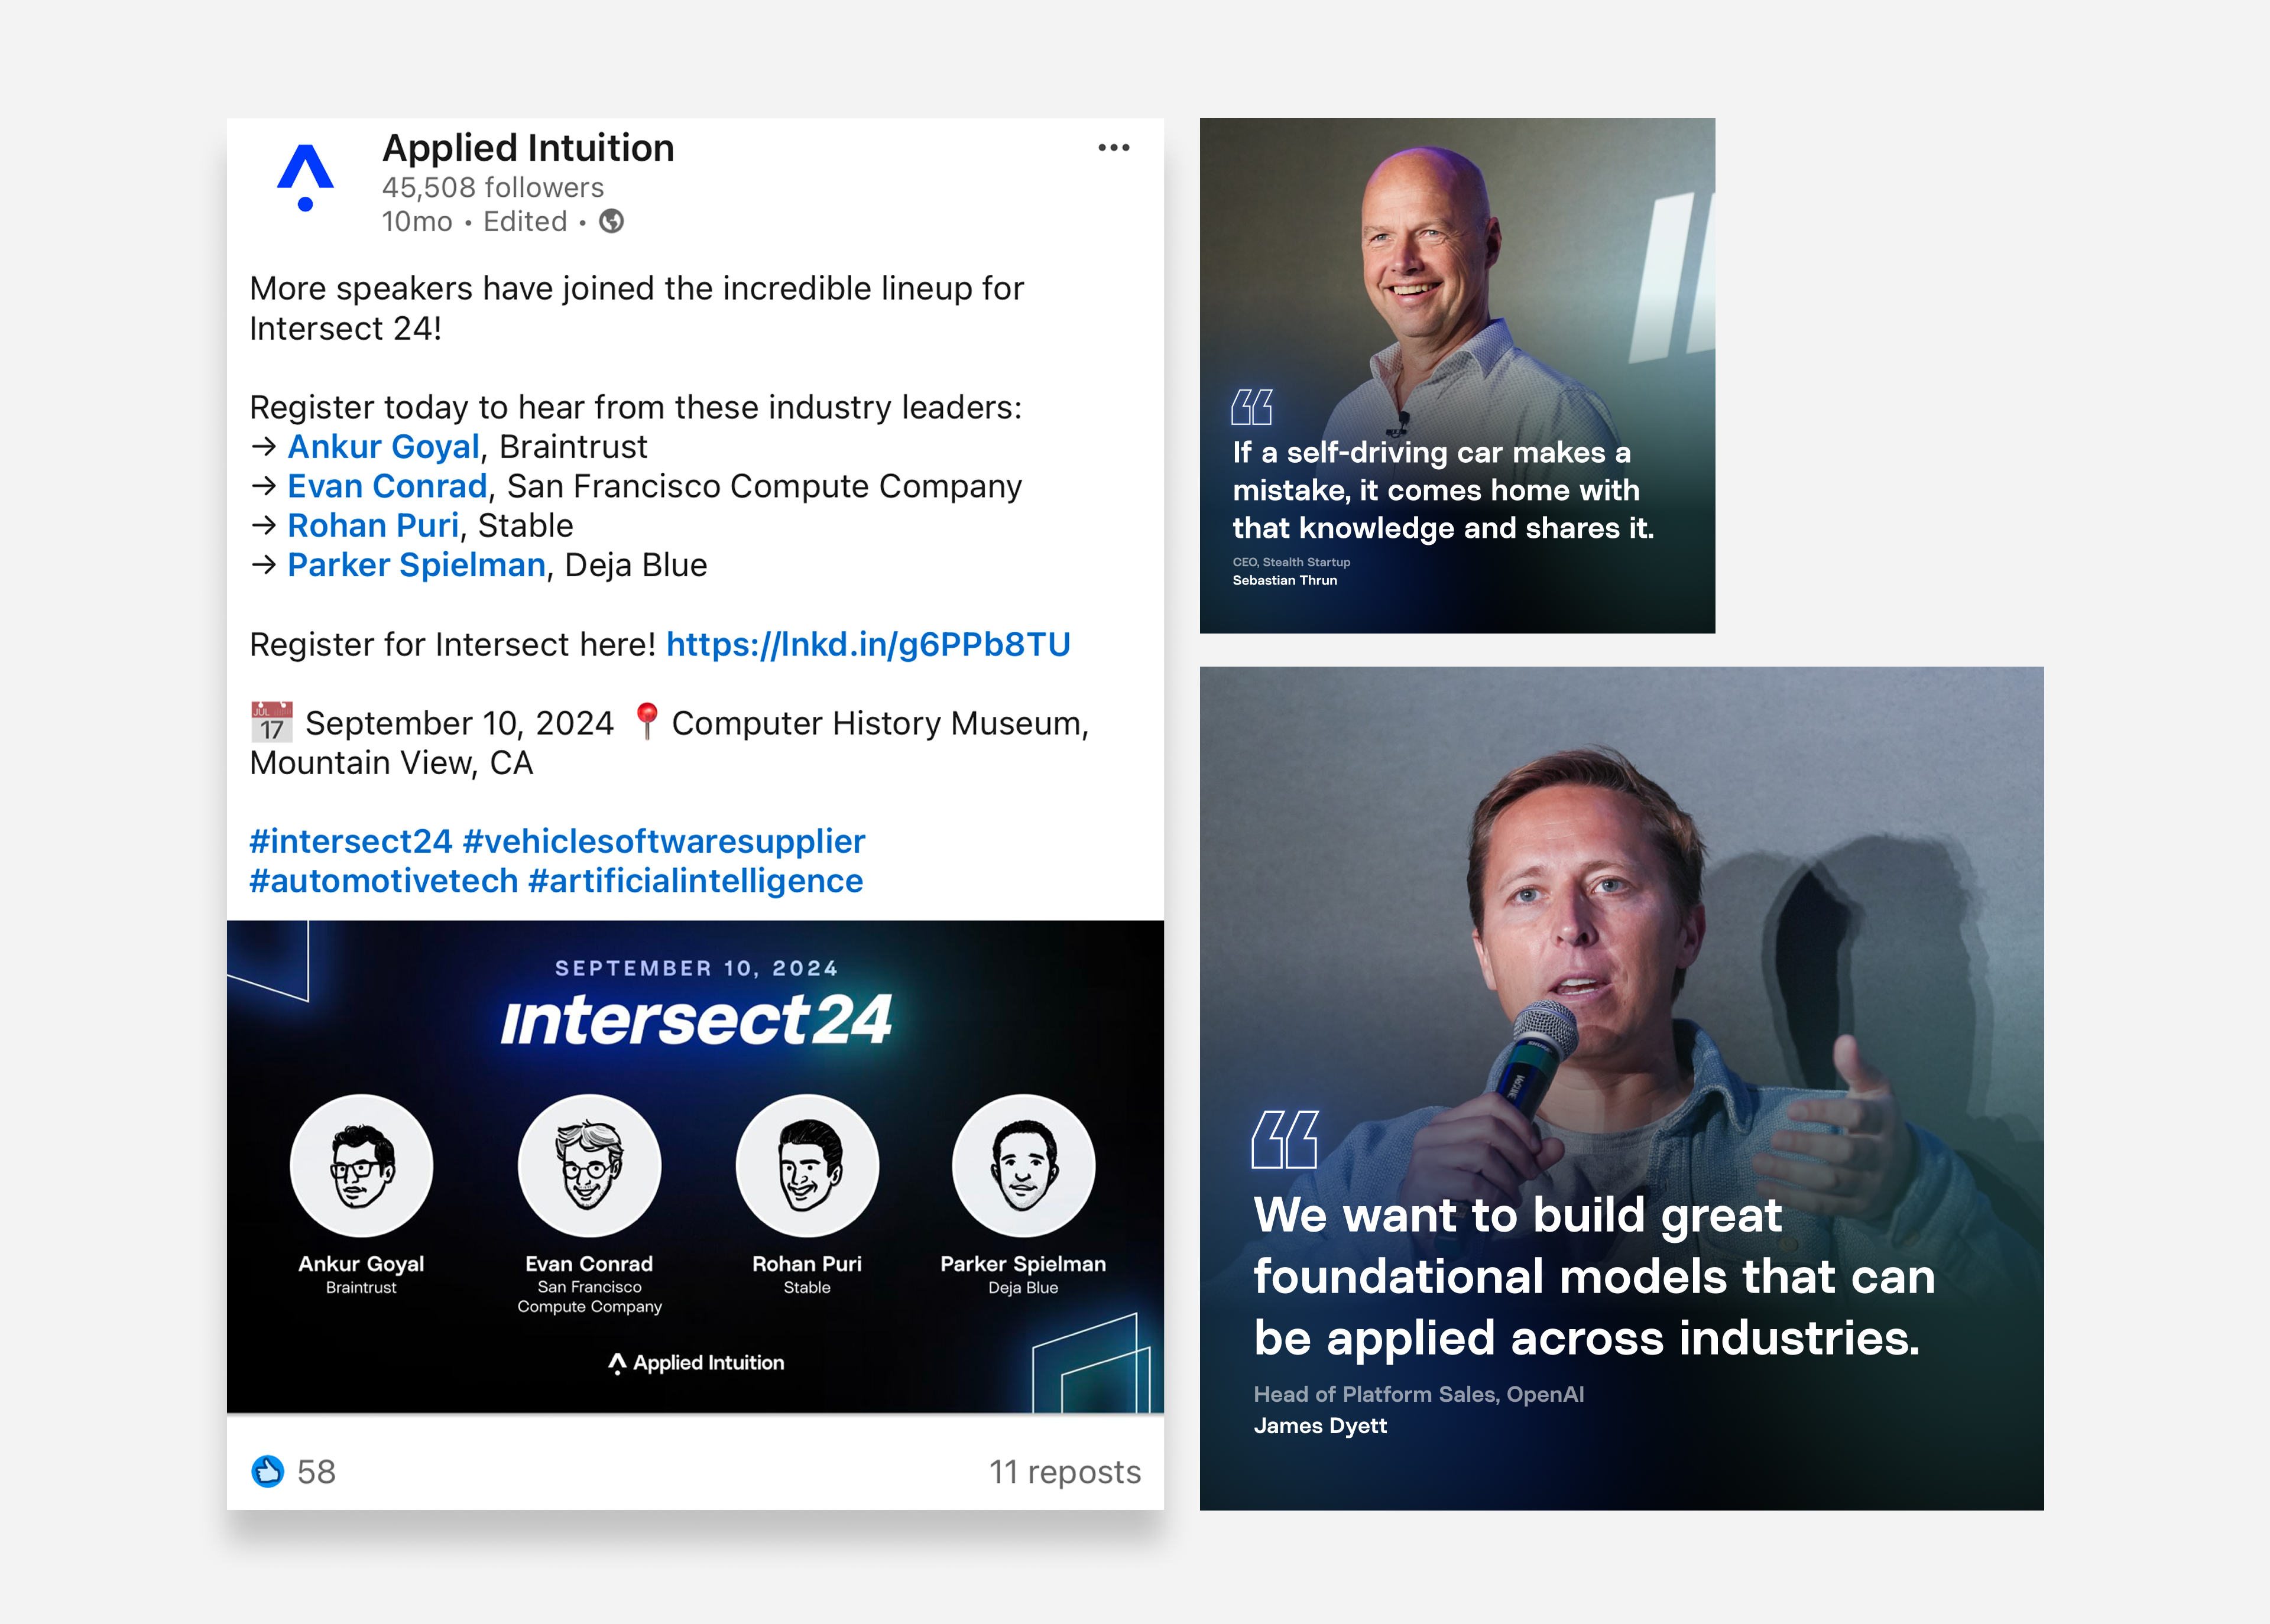Click the #automotivetech hashtag
The height and width of the screenshot is (1624, 2270).
tap(384, 881)
